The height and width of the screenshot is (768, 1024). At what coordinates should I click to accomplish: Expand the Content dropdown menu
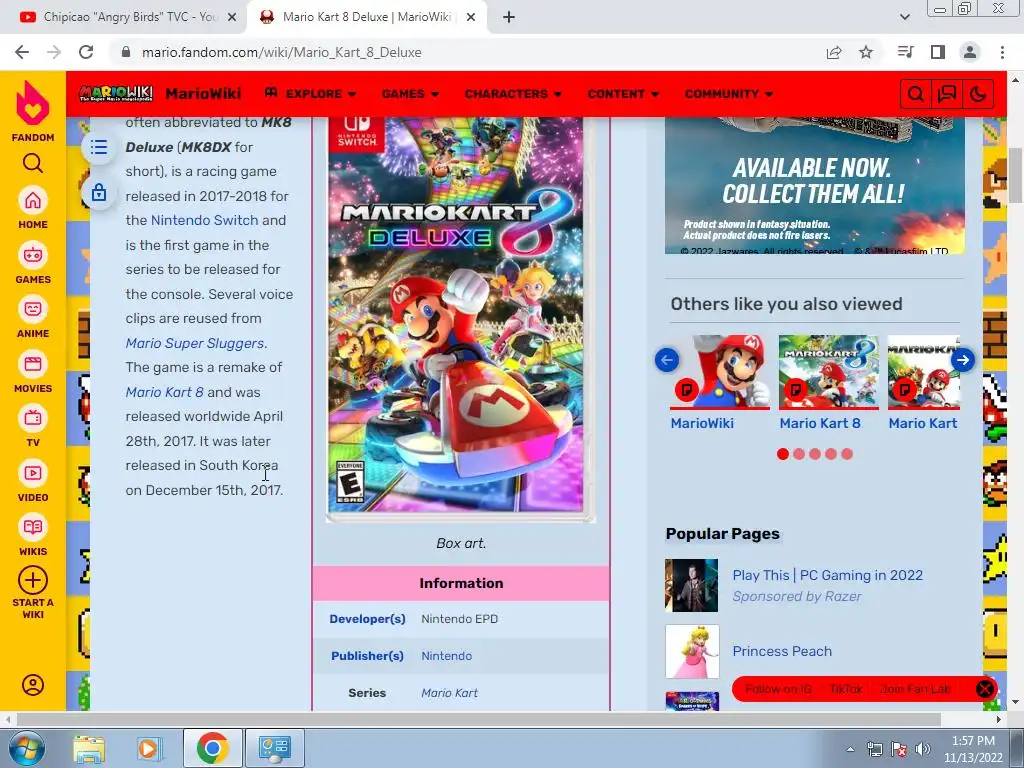pyautogui.click(x=623, y=94)
